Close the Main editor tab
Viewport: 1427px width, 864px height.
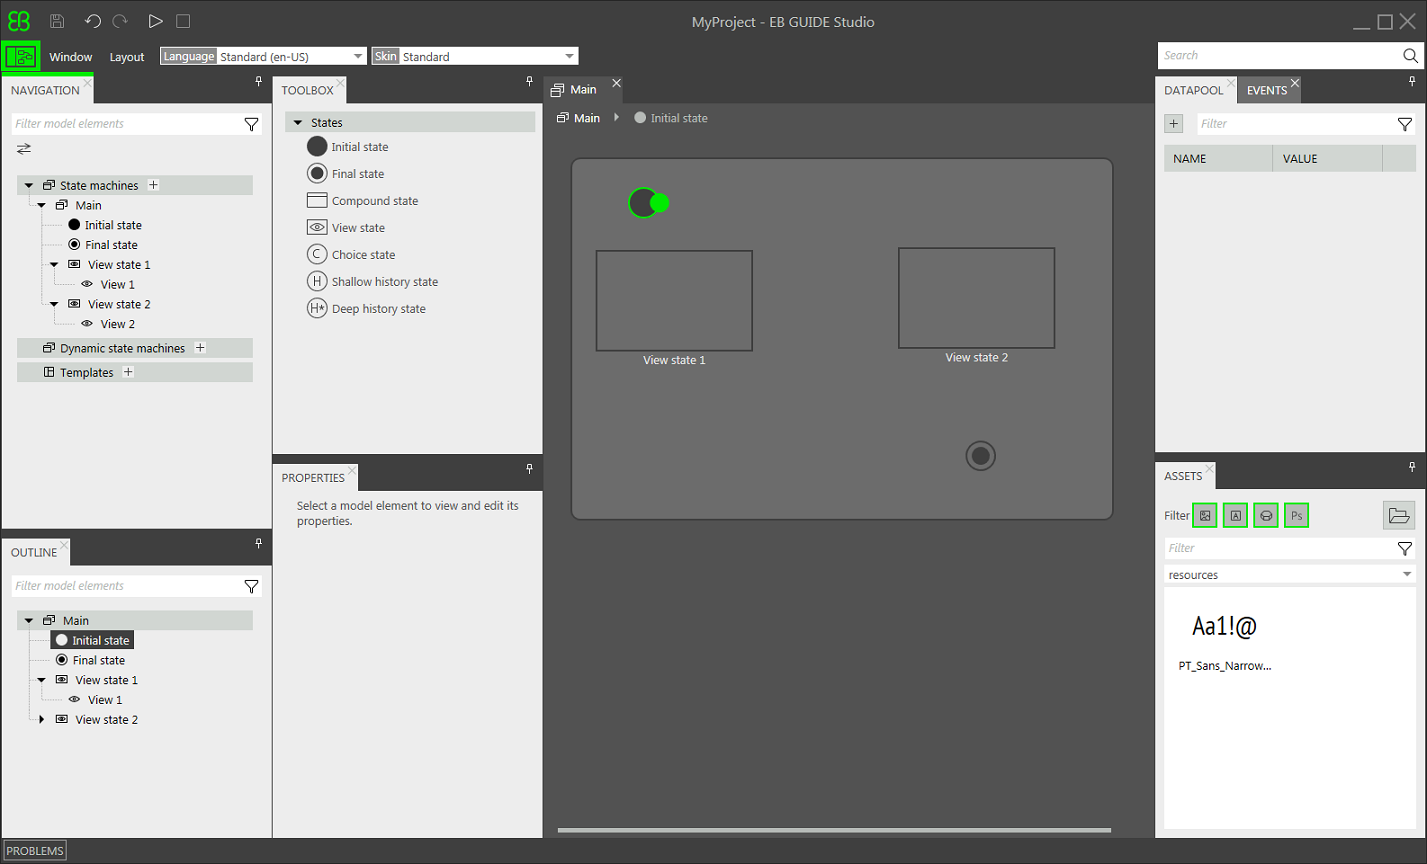tap(617, 83)
